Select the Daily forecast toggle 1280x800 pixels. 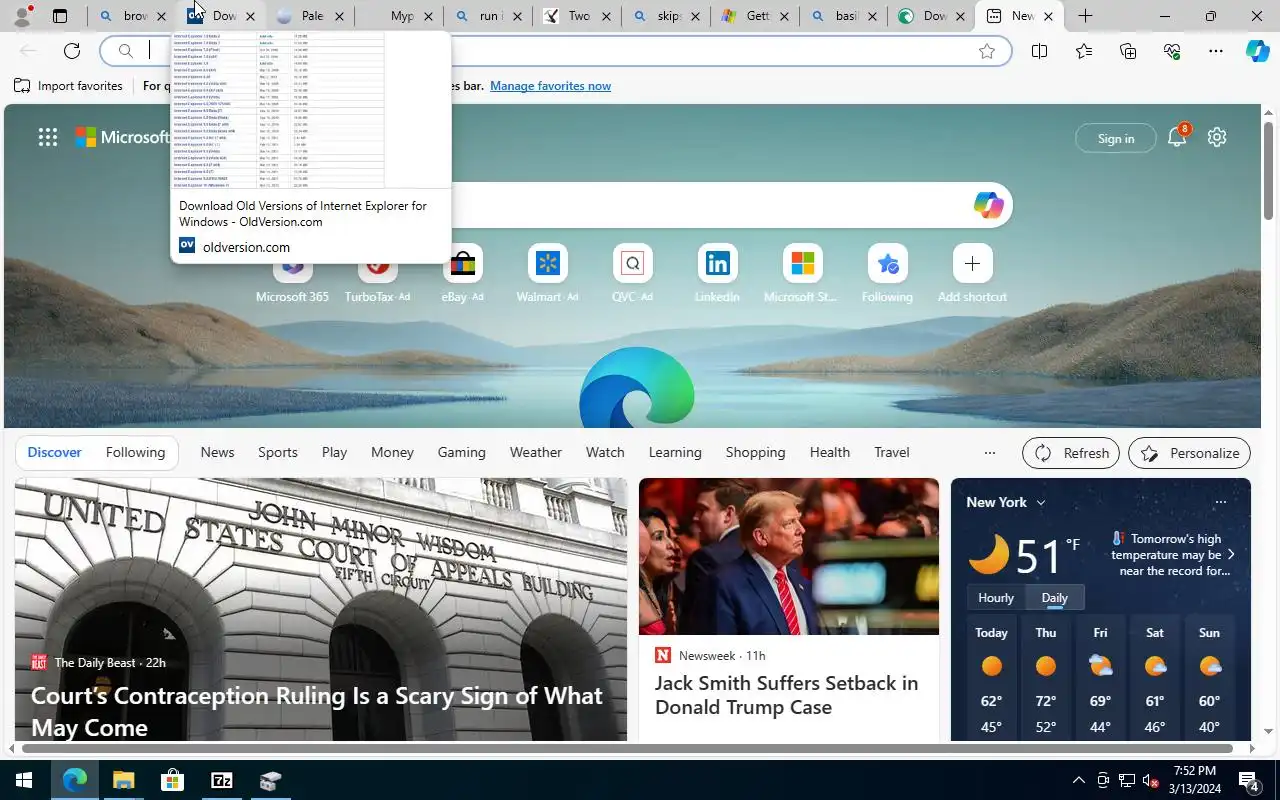1055,598
